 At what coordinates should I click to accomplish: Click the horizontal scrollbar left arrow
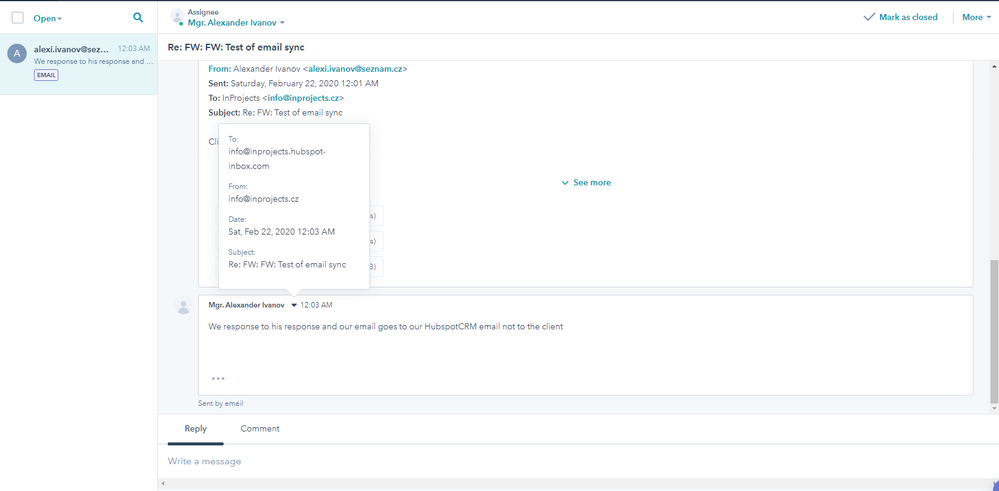[162, 485]
